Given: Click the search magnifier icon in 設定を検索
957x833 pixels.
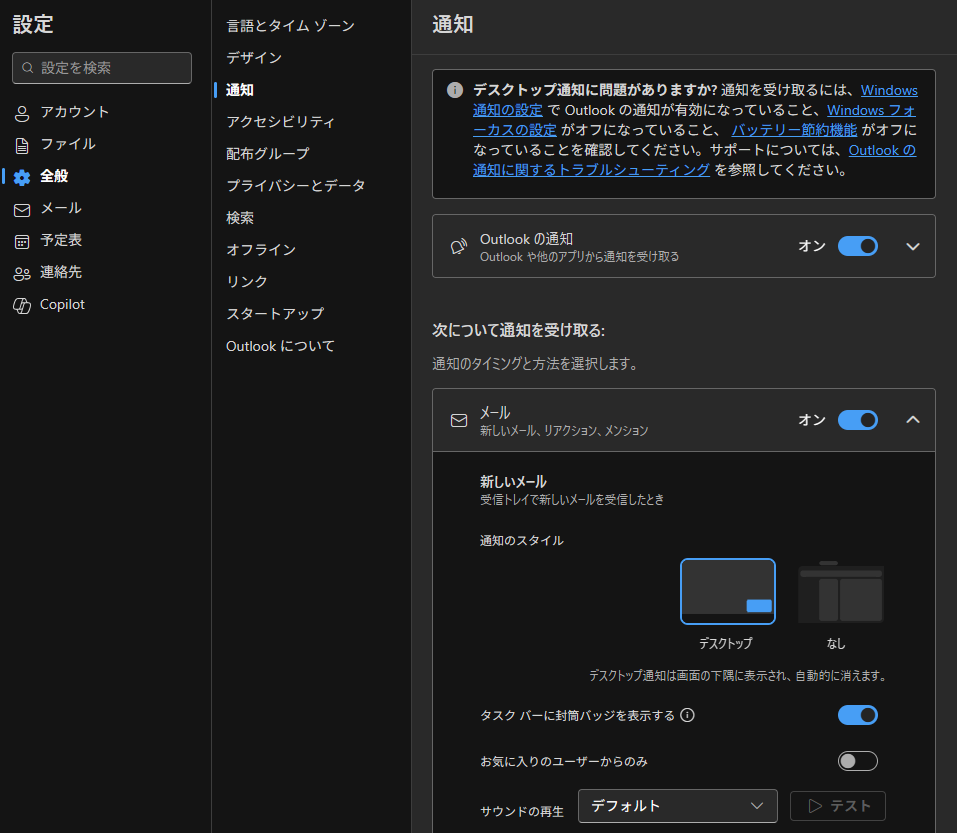Looking at the screenshot, I should [x=27, y=68].
